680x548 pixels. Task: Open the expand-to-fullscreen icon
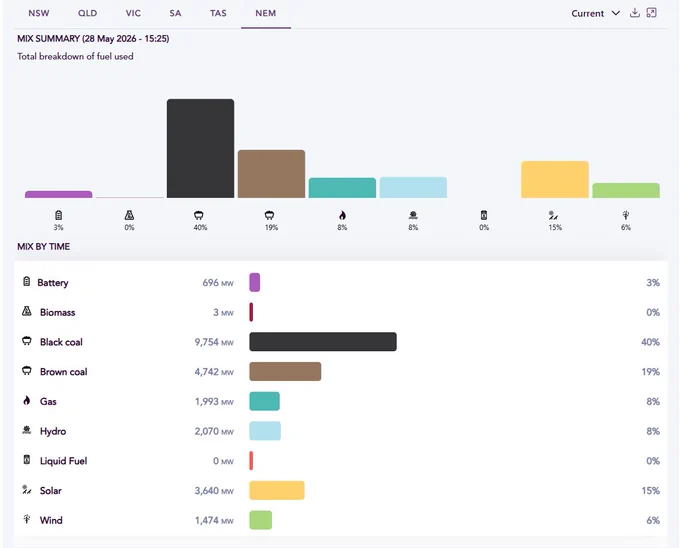pos(651,13)
